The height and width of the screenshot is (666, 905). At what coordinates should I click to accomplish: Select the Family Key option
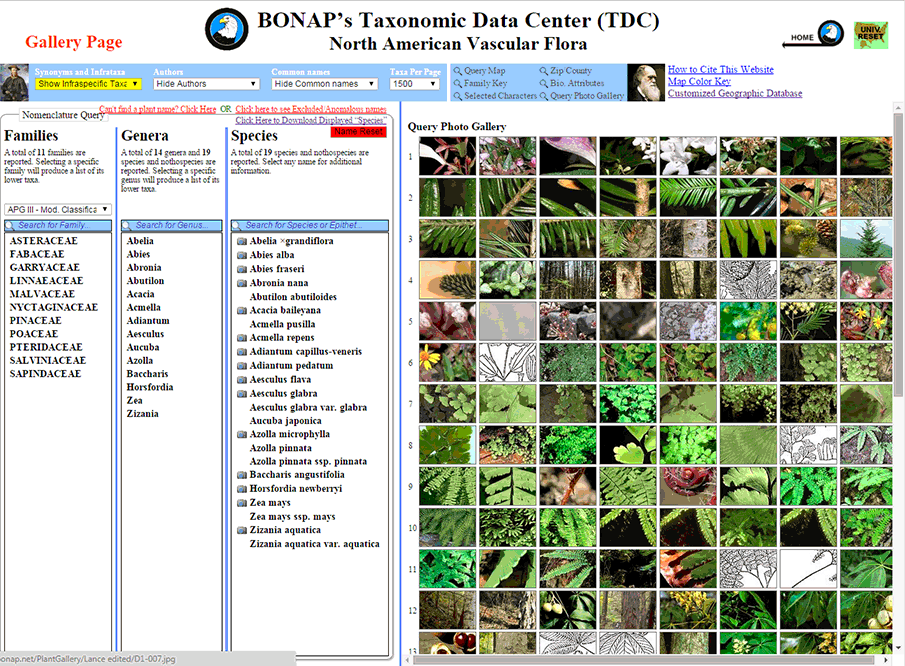484,84
